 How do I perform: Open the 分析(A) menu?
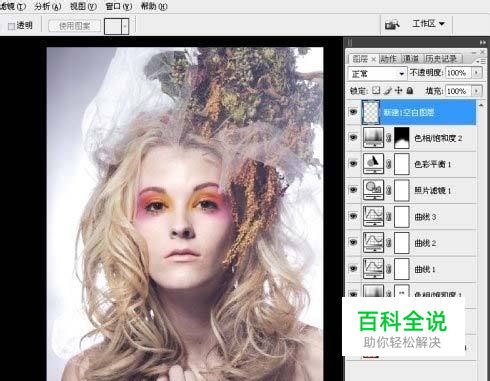point(48,6)
